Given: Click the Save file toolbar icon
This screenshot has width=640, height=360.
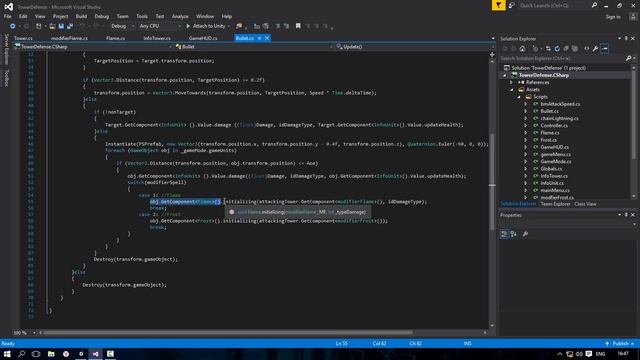Looking at the screenshot, I should tap(61, 26).
